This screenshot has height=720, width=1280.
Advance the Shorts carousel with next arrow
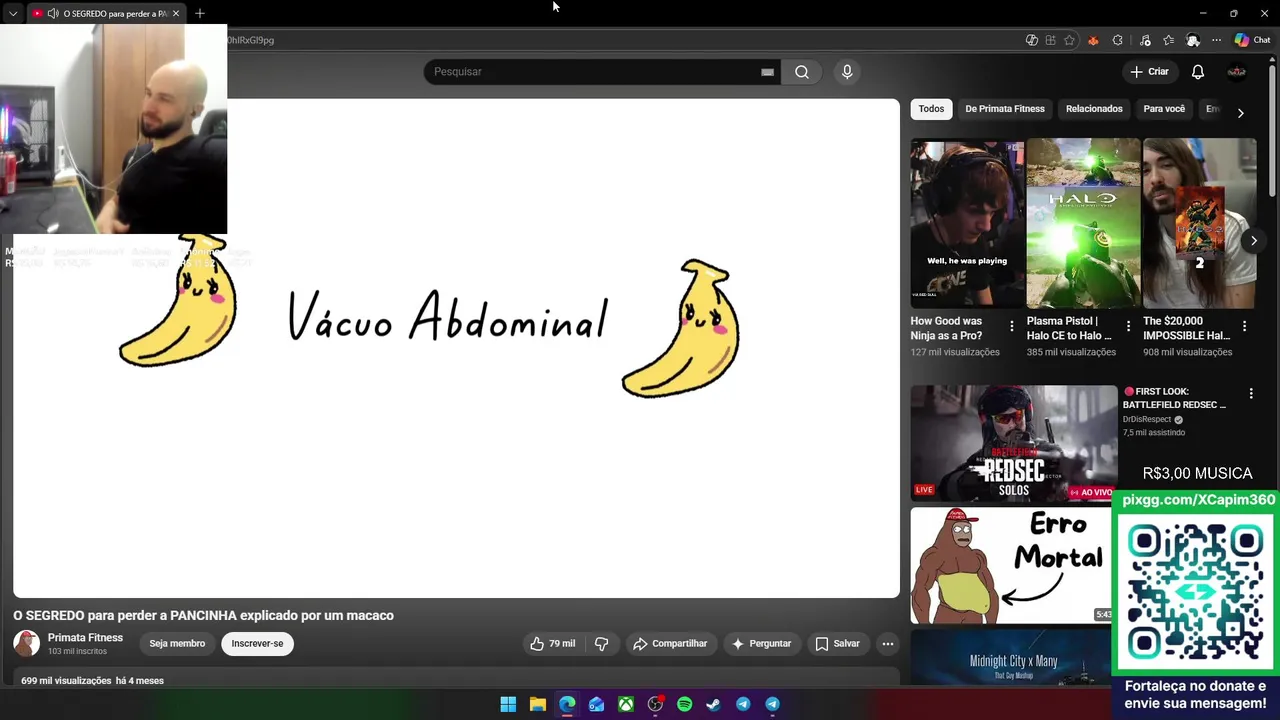(1254, 241)
